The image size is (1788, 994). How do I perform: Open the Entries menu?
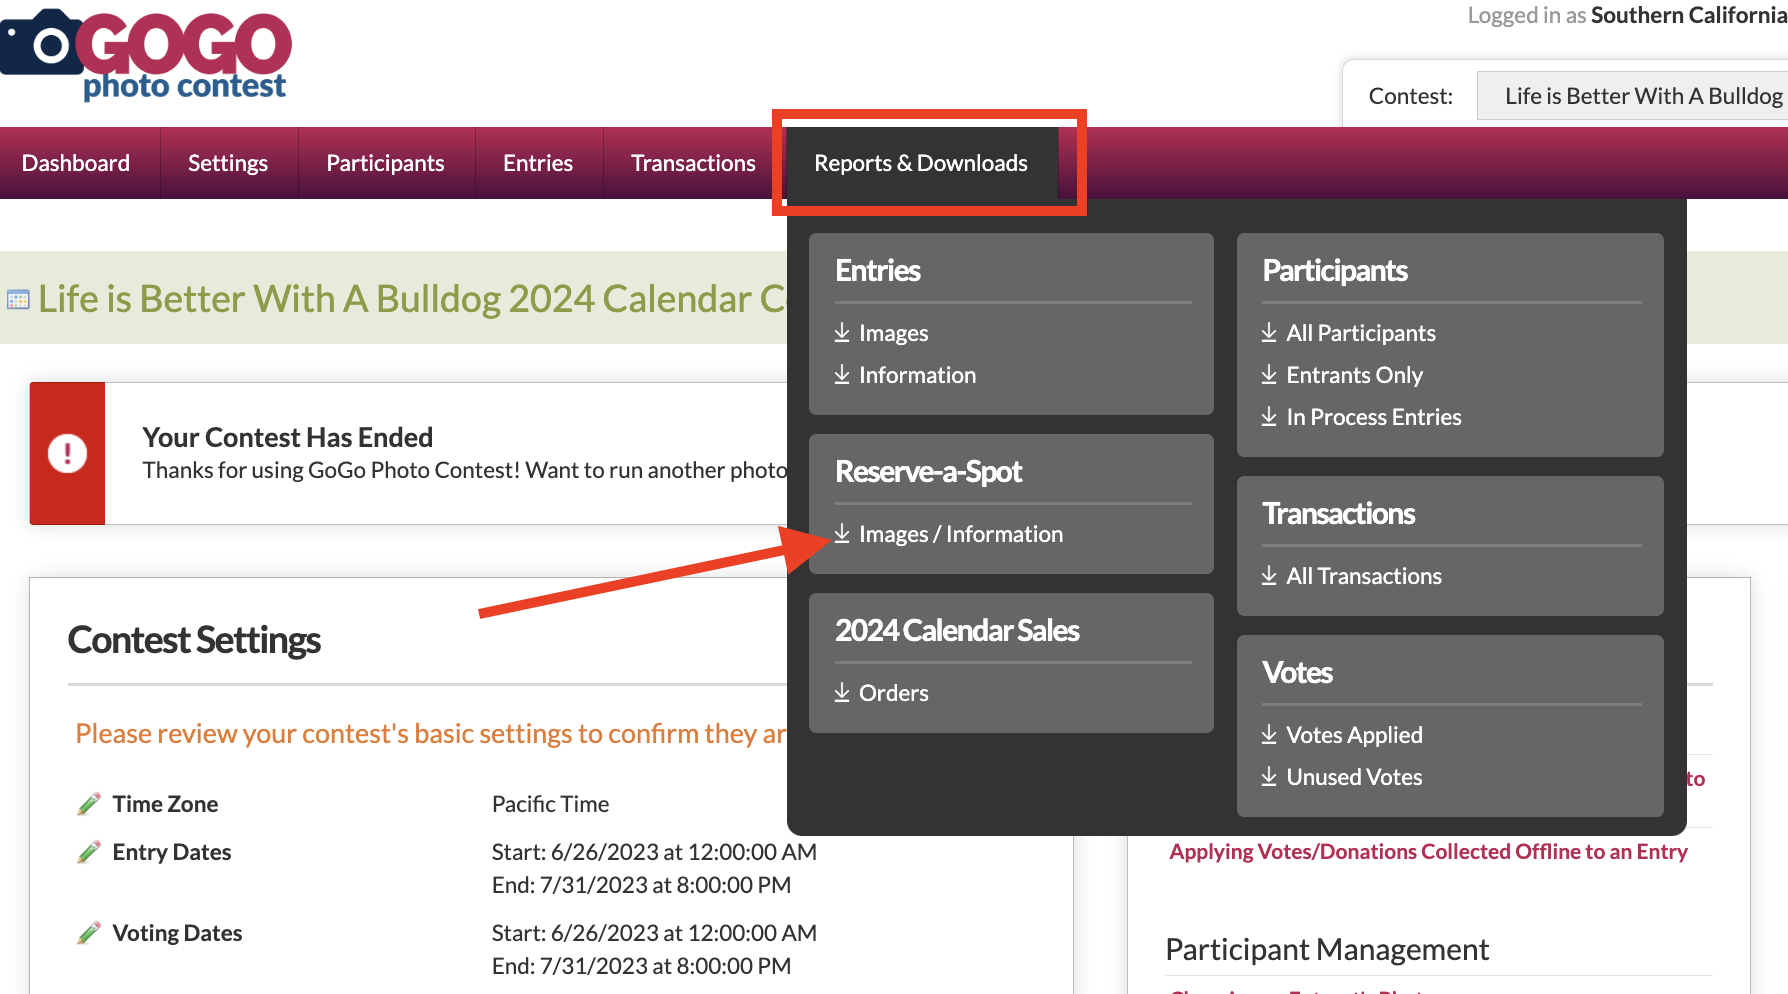(x=538, y=163)
